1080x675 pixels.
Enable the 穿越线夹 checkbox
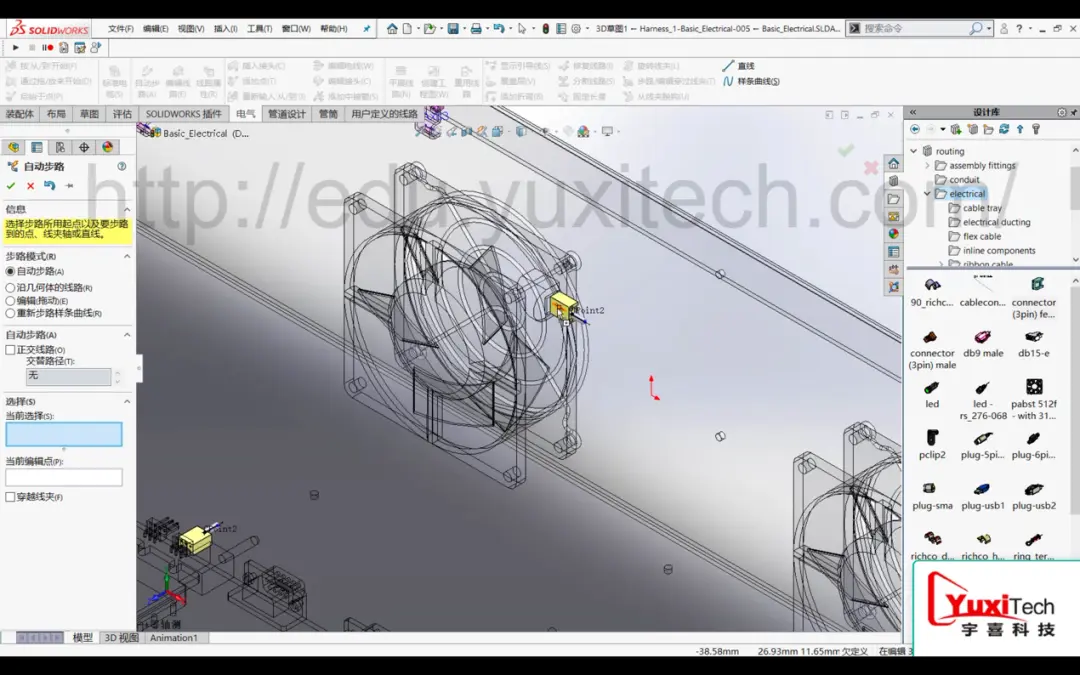coord(10,497)
